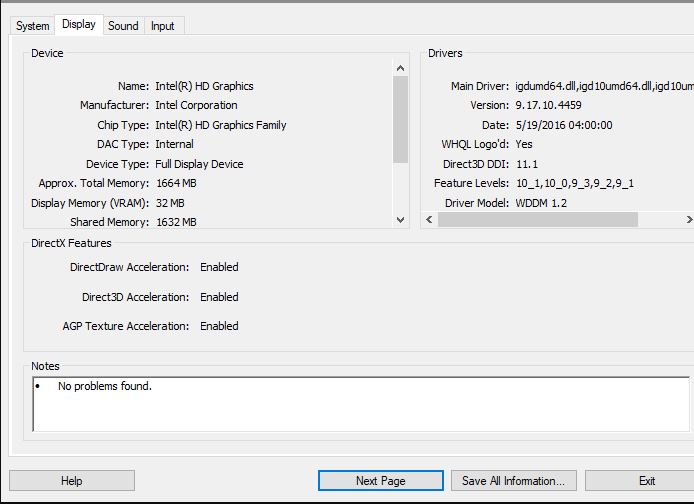This screenshot has width=694, height=504.
Task: Click the 'Feature Levels:' label
Action: [x=471, y=183]
